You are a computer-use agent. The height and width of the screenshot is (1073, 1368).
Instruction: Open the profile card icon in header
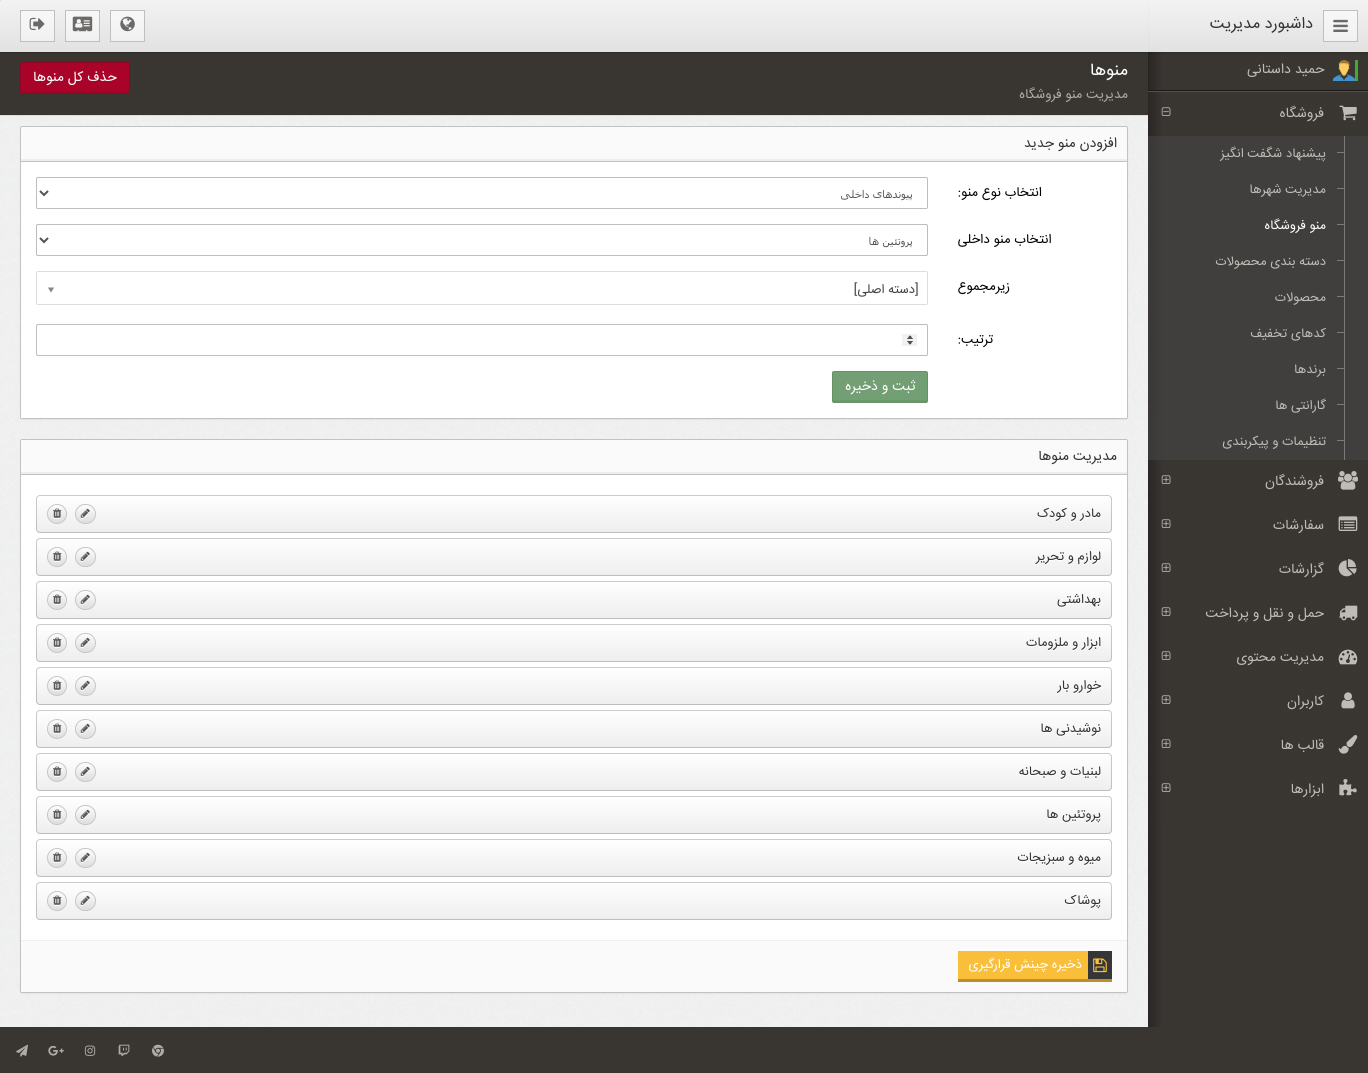82,25
